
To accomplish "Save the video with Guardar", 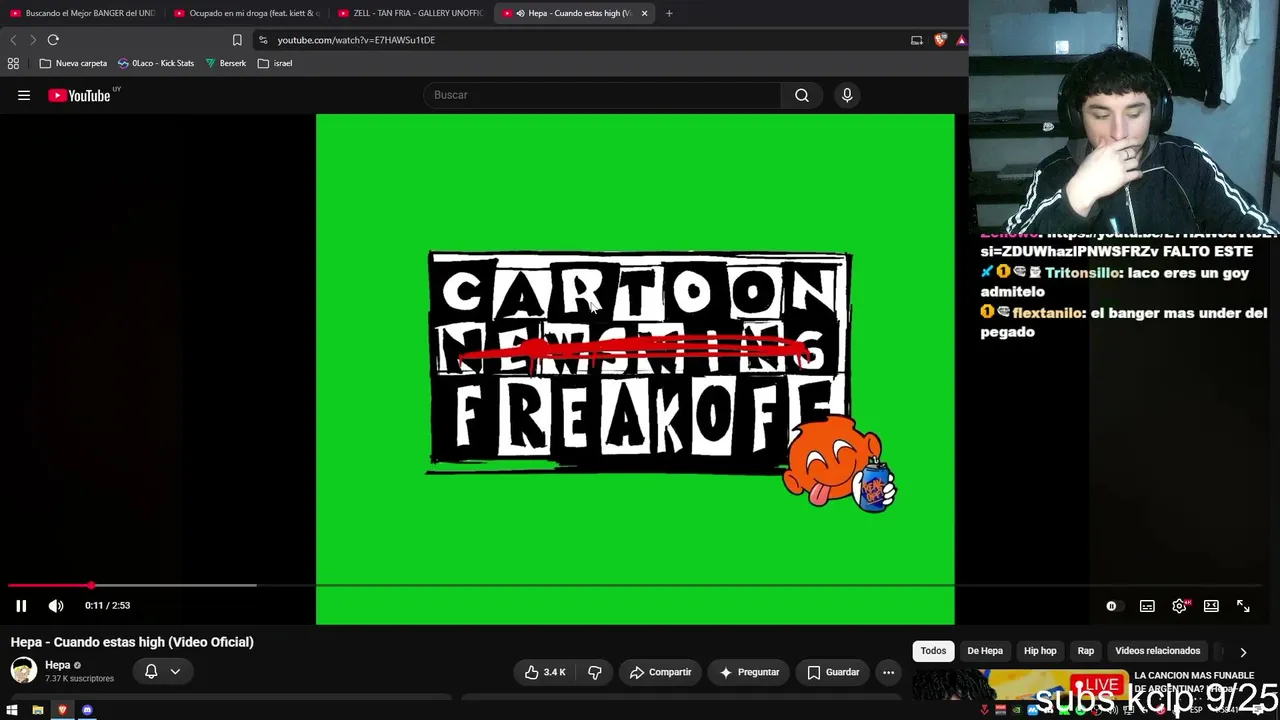I will tap(833, 672).
